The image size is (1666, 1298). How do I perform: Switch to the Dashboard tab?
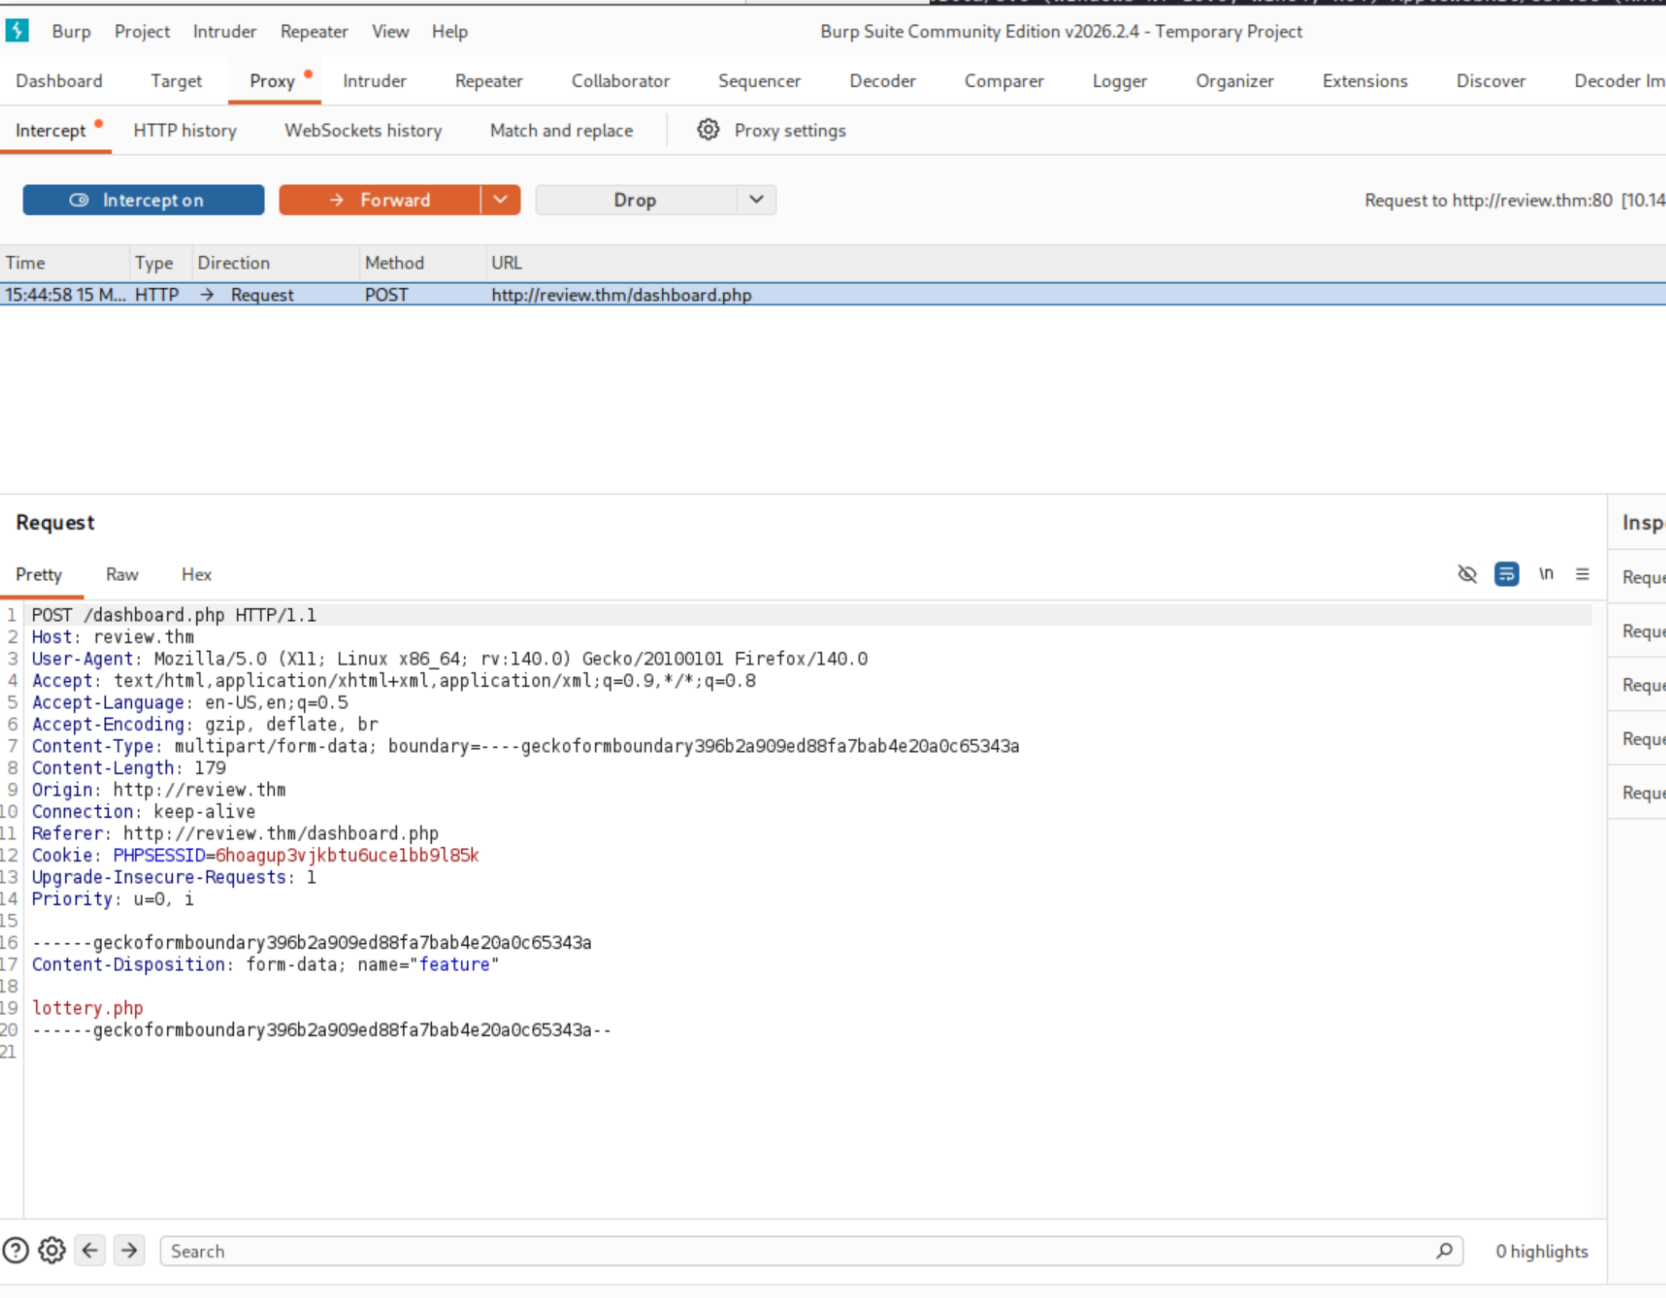click(x=59, y=81)
